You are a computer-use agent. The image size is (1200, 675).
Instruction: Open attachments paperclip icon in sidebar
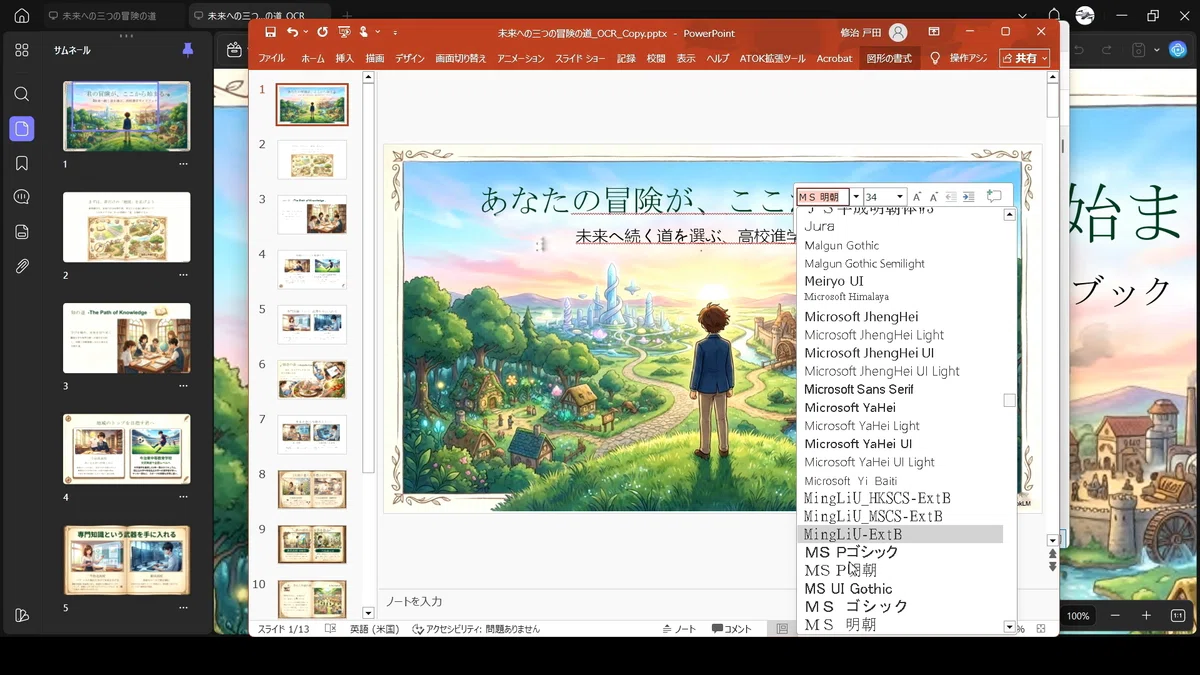point(22,266)
